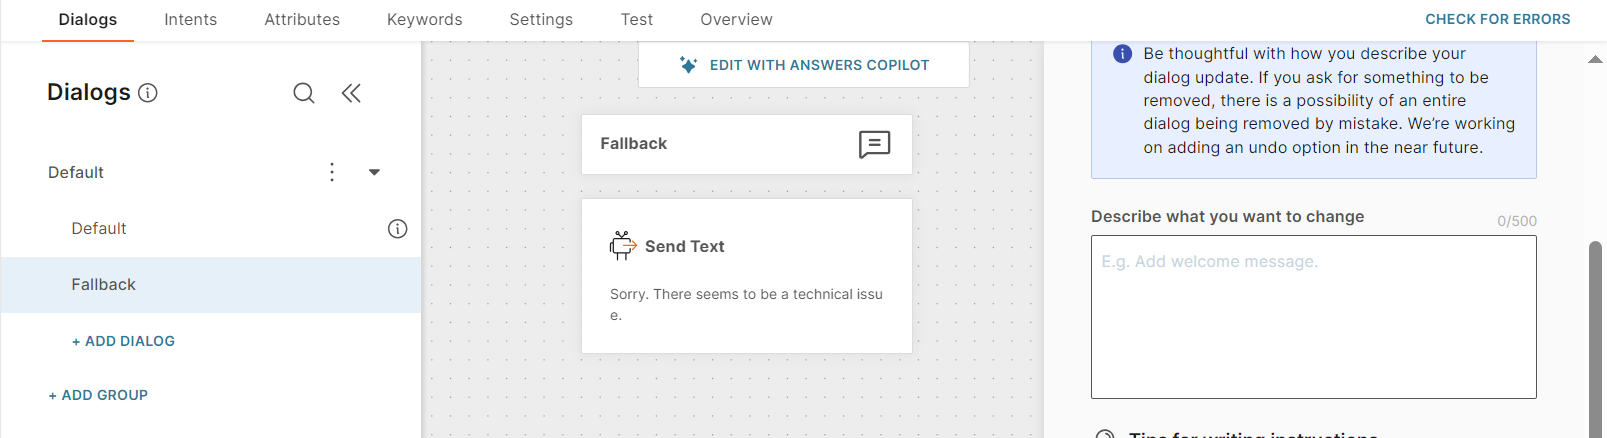The width and height of the screenshot is (1607, 438).
Task: Go to the Keywords tab
Action: pos(424,20)
